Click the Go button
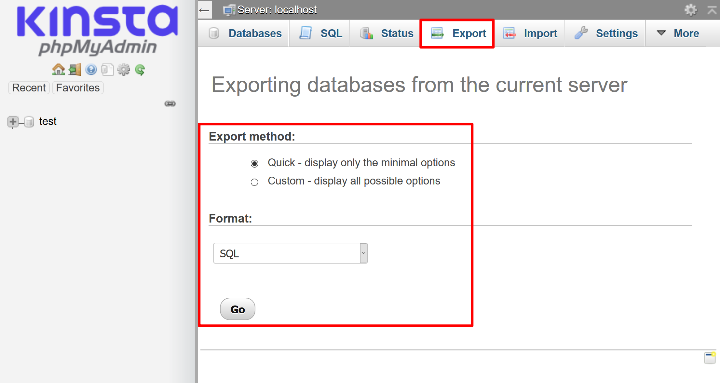 237,309
